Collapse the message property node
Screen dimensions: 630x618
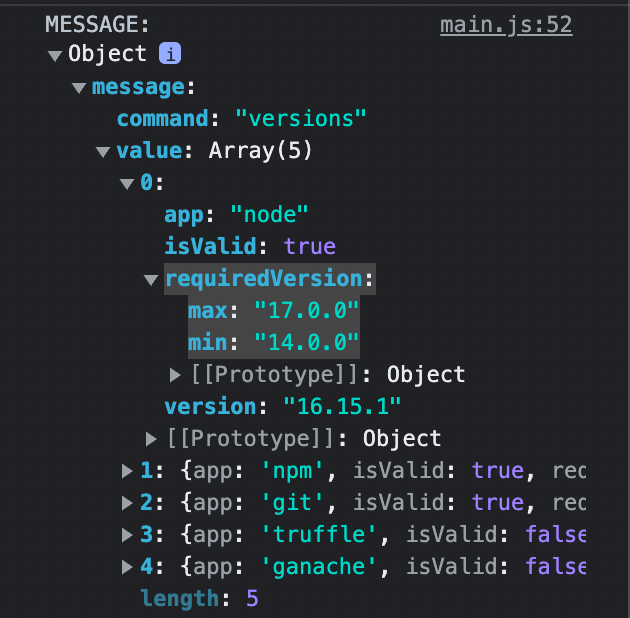pyautogui.click(x=79, y=88)
